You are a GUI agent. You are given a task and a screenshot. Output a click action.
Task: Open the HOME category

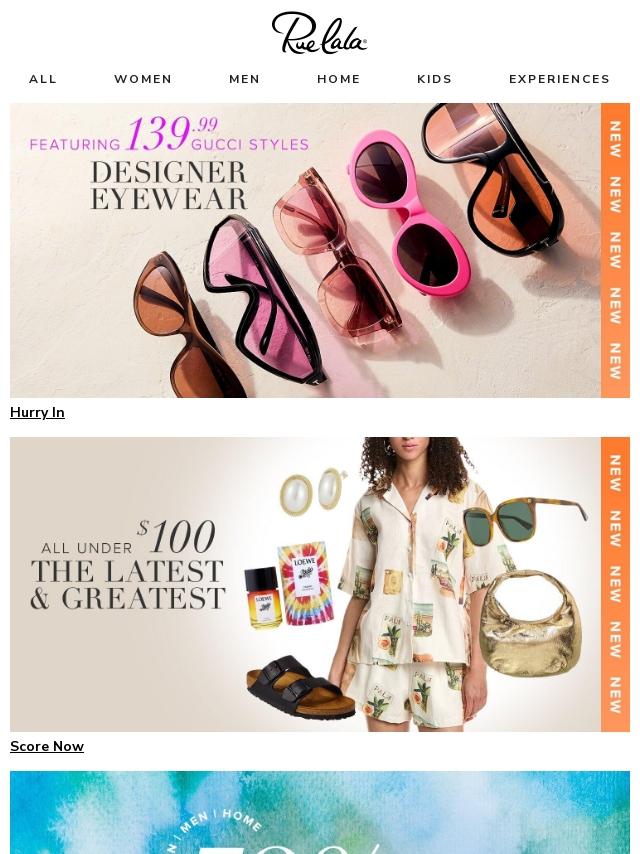tap(339, 79)
